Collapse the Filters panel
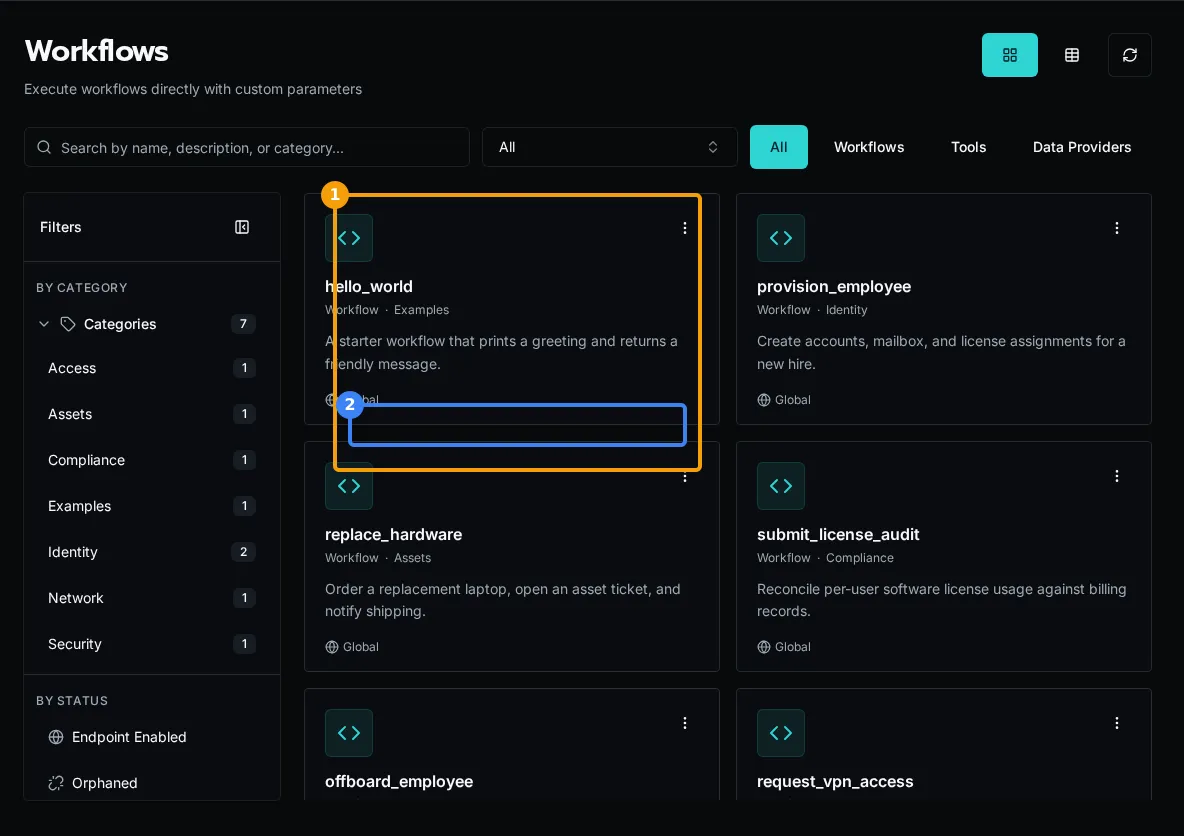This screenshot has width=1184, height=836. [x=242, y=227]
